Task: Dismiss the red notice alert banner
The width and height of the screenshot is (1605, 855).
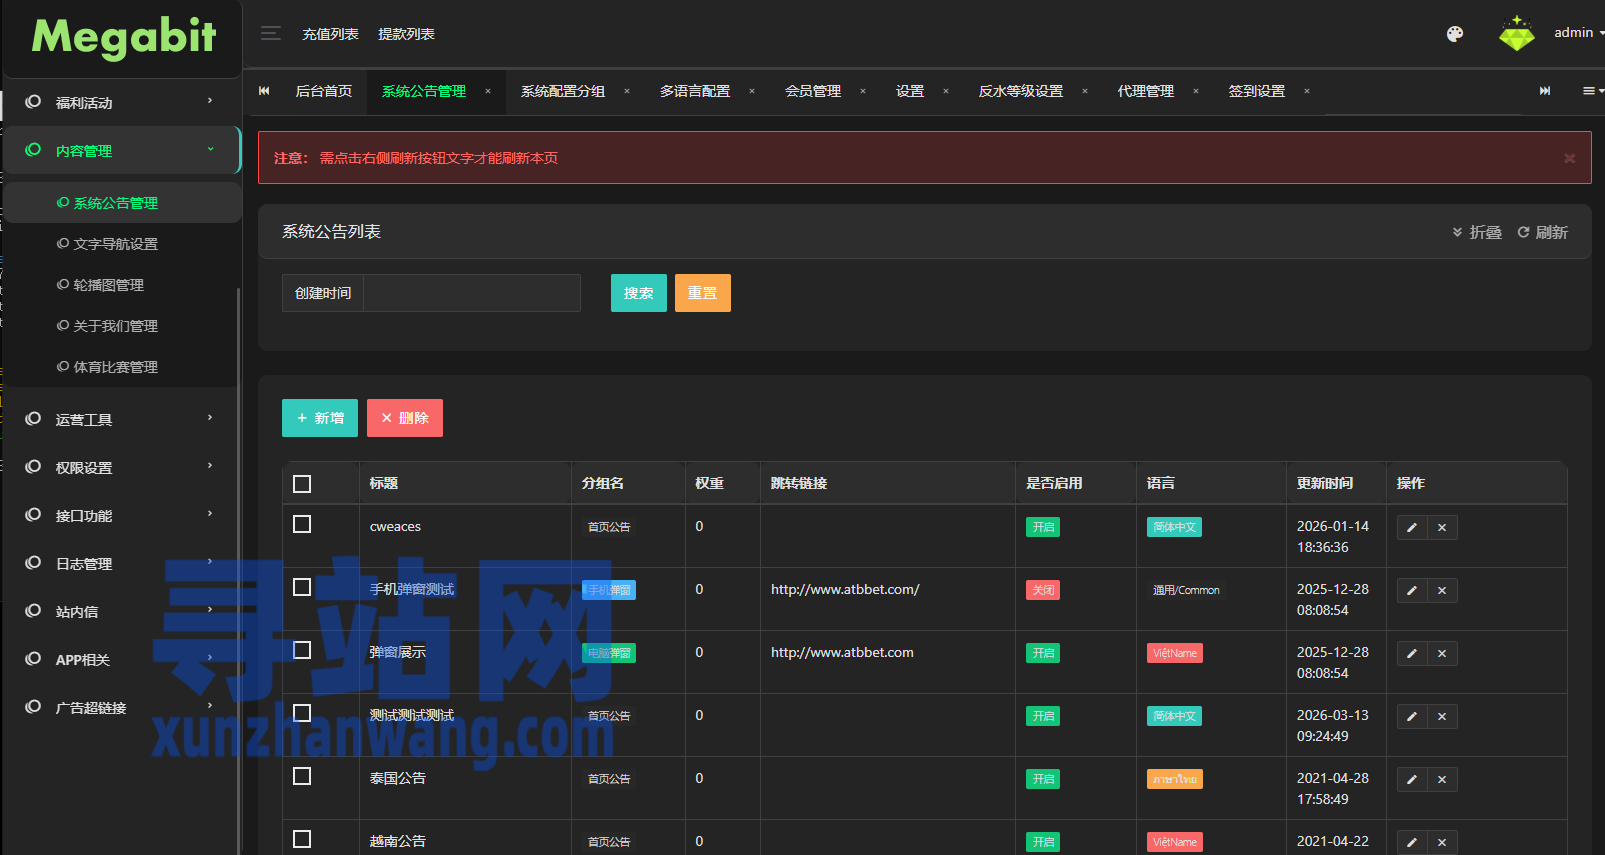Action: click(1569, 158)
